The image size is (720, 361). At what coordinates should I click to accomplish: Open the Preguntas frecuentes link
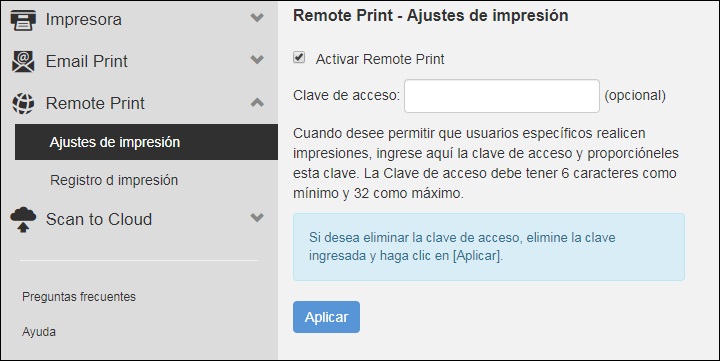click(x=79, y=297)
